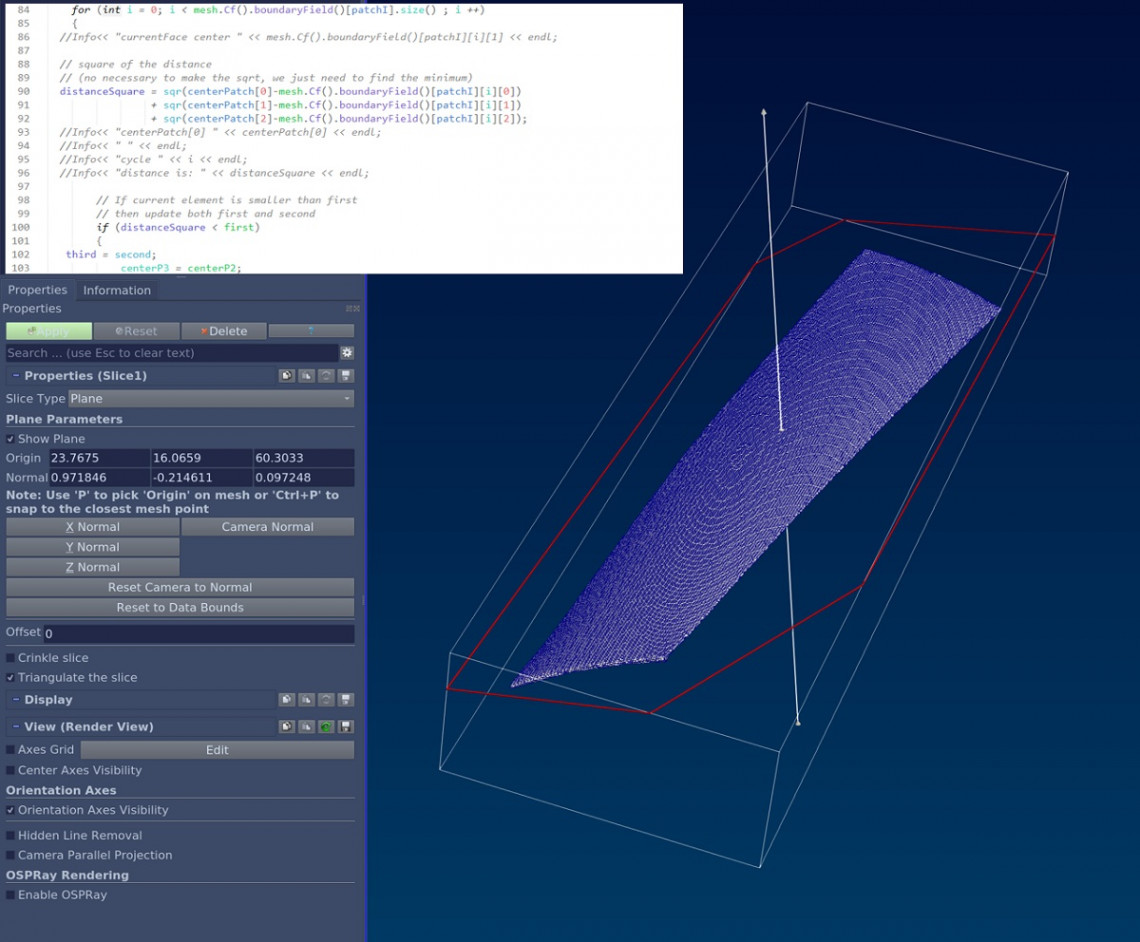Enable the Axes Grid checkbox
The height and width of the screenshot is (942, 1140).
pyautogui.click(x=10, y=749)
